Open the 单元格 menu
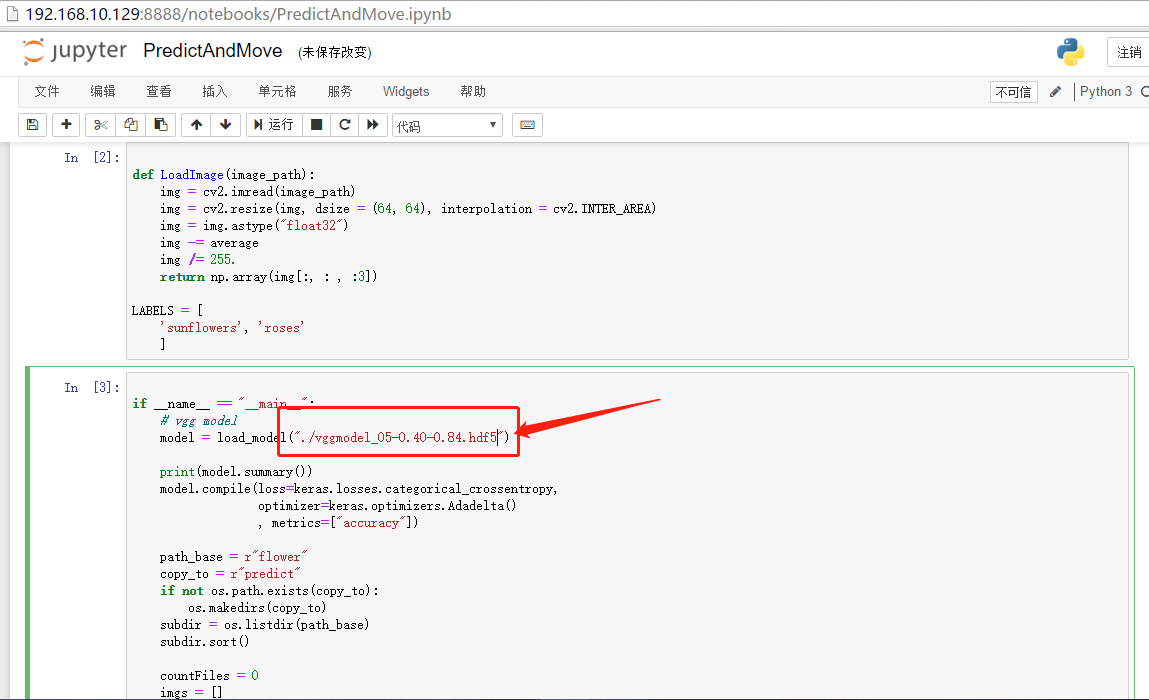The height and width of the screenshot is (700, 1149). click(277, 92)
